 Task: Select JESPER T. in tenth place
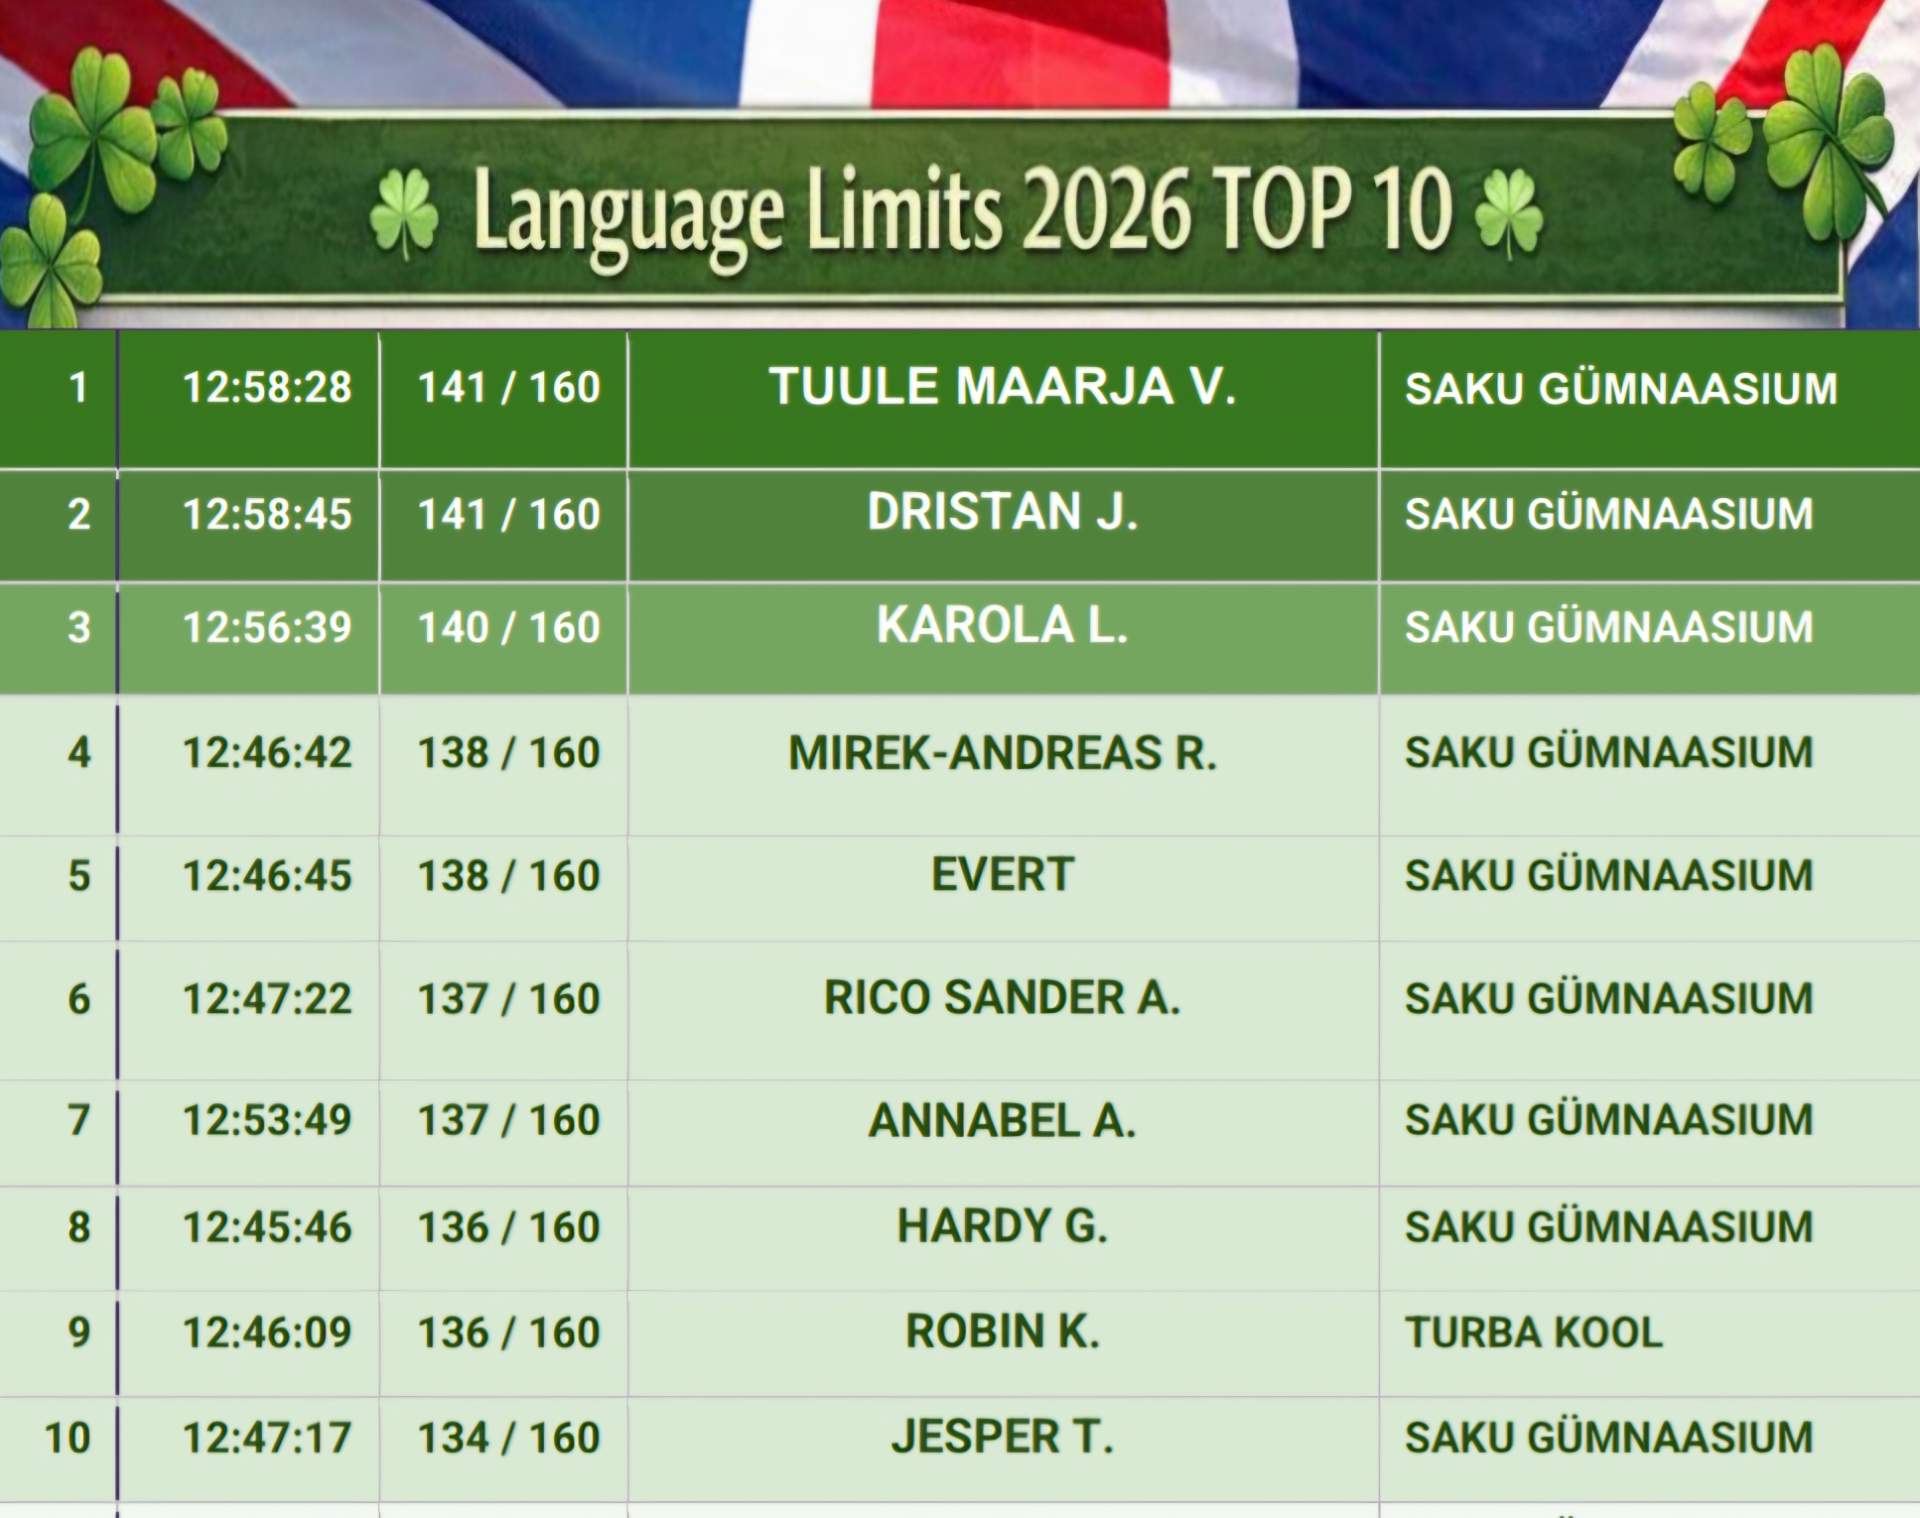pyautogui.click(x=1002, y=1438)
